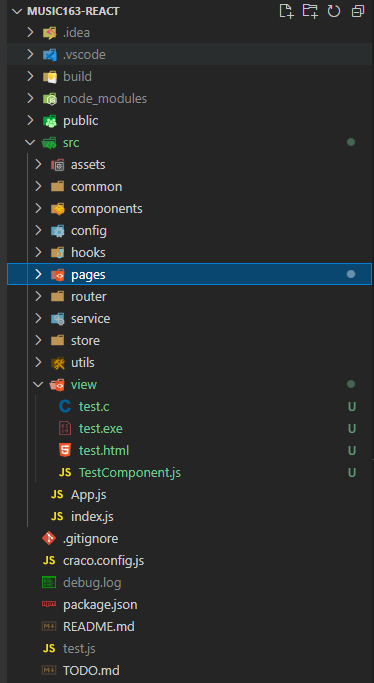
Task: Open TestComponent.js in the view folder
Action: click(130, 472)
